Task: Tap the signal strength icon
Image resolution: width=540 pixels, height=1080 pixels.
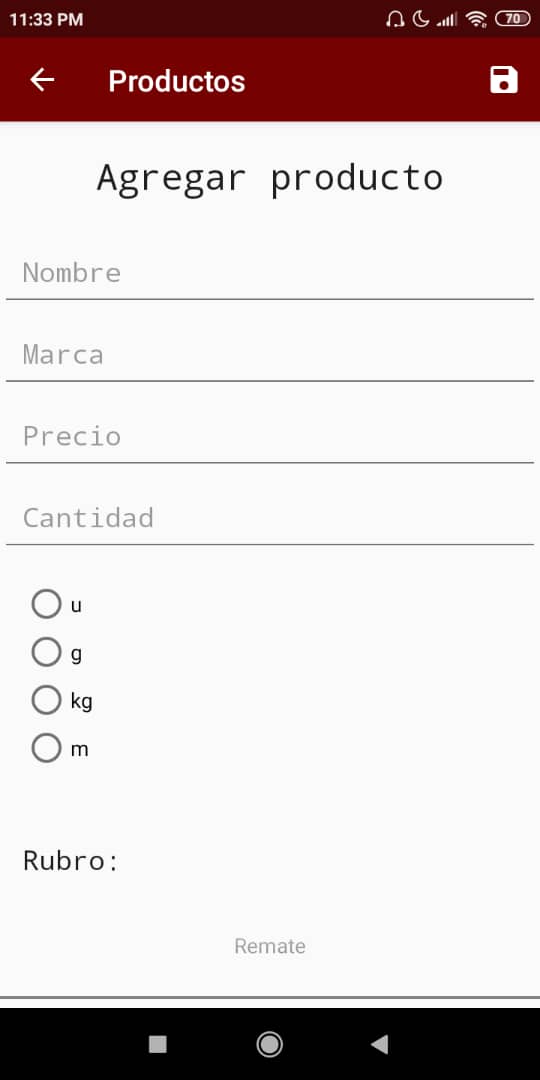Action: pos(447,19)
